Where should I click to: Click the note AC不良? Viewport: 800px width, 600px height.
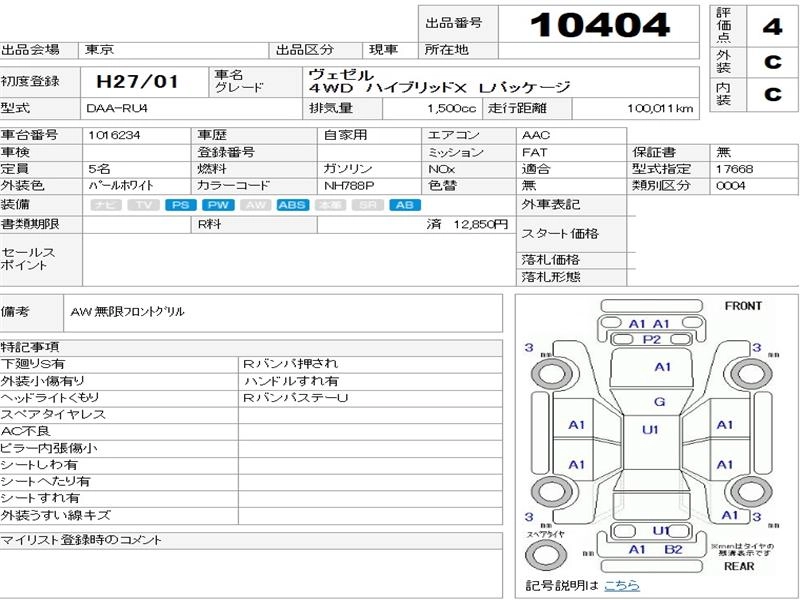click(26, 431)
